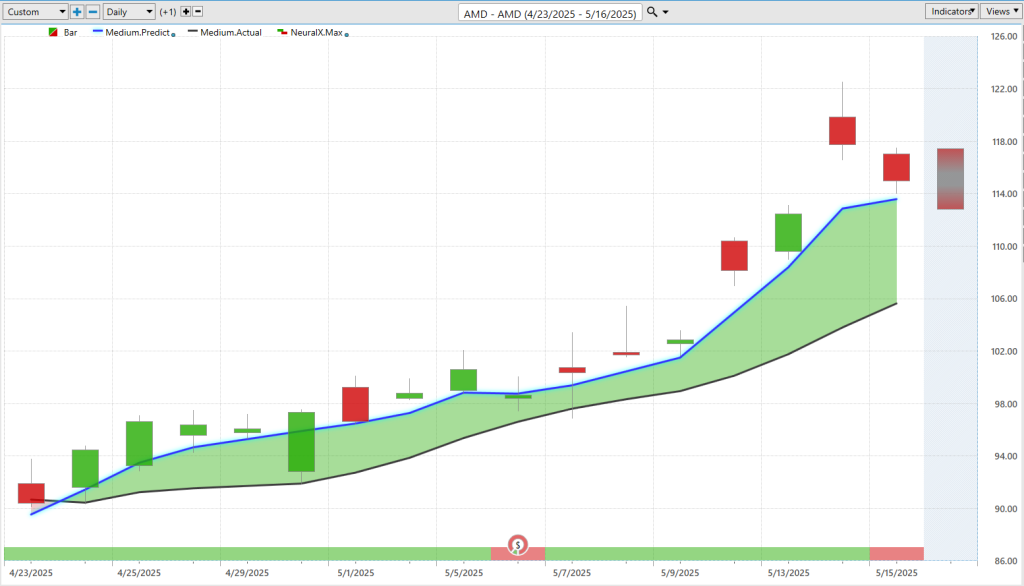Click the 5/5/2025 date axis label
Viewport: 1024px width, 586px height.
[464, 573]
